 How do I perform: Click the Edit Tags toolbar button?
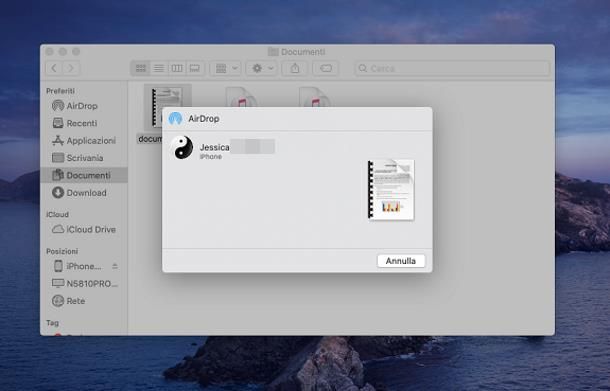(x=326, y=68)
